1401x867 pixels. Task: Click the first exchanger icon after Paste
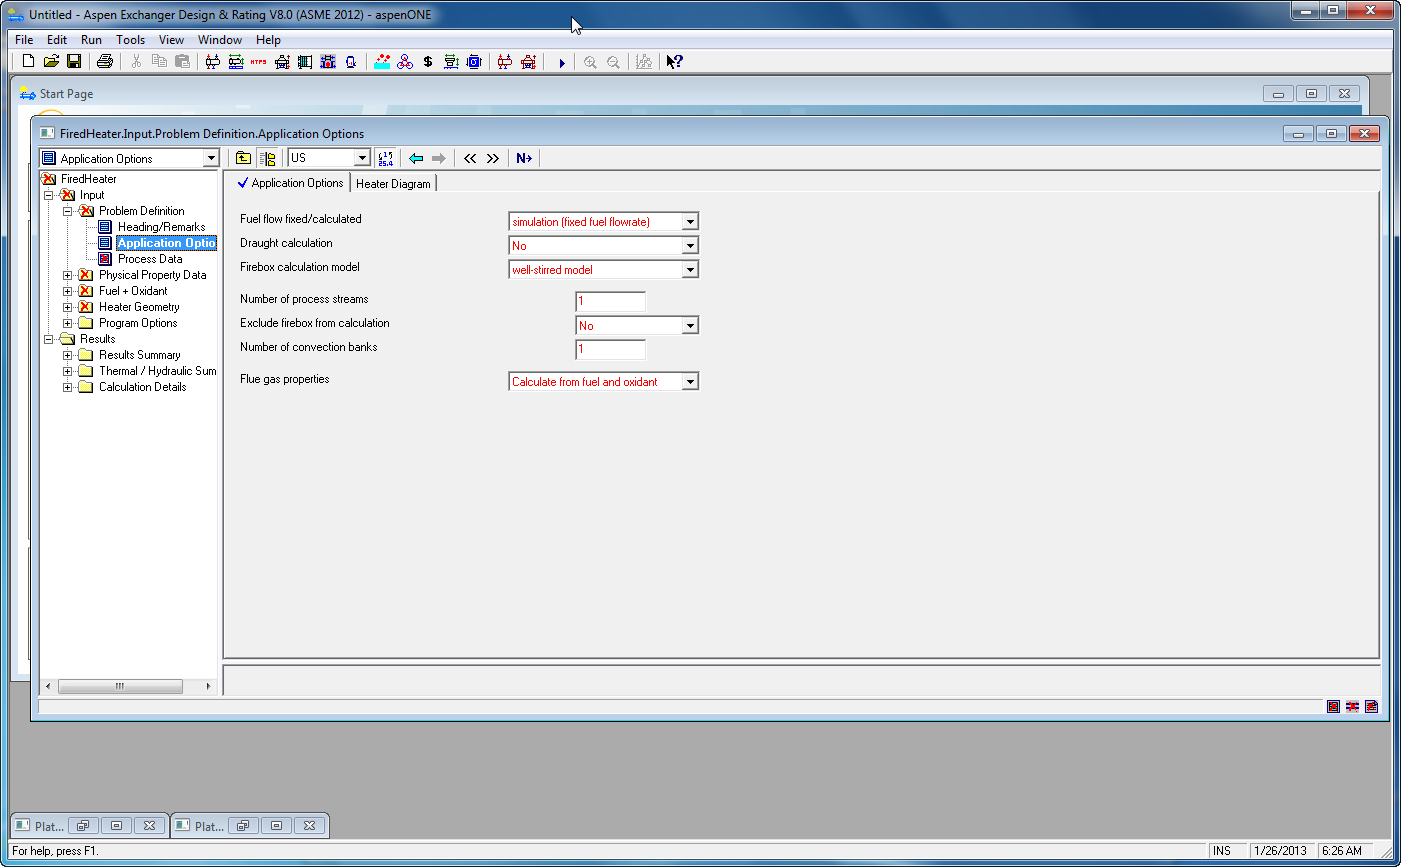coord(213,62)
